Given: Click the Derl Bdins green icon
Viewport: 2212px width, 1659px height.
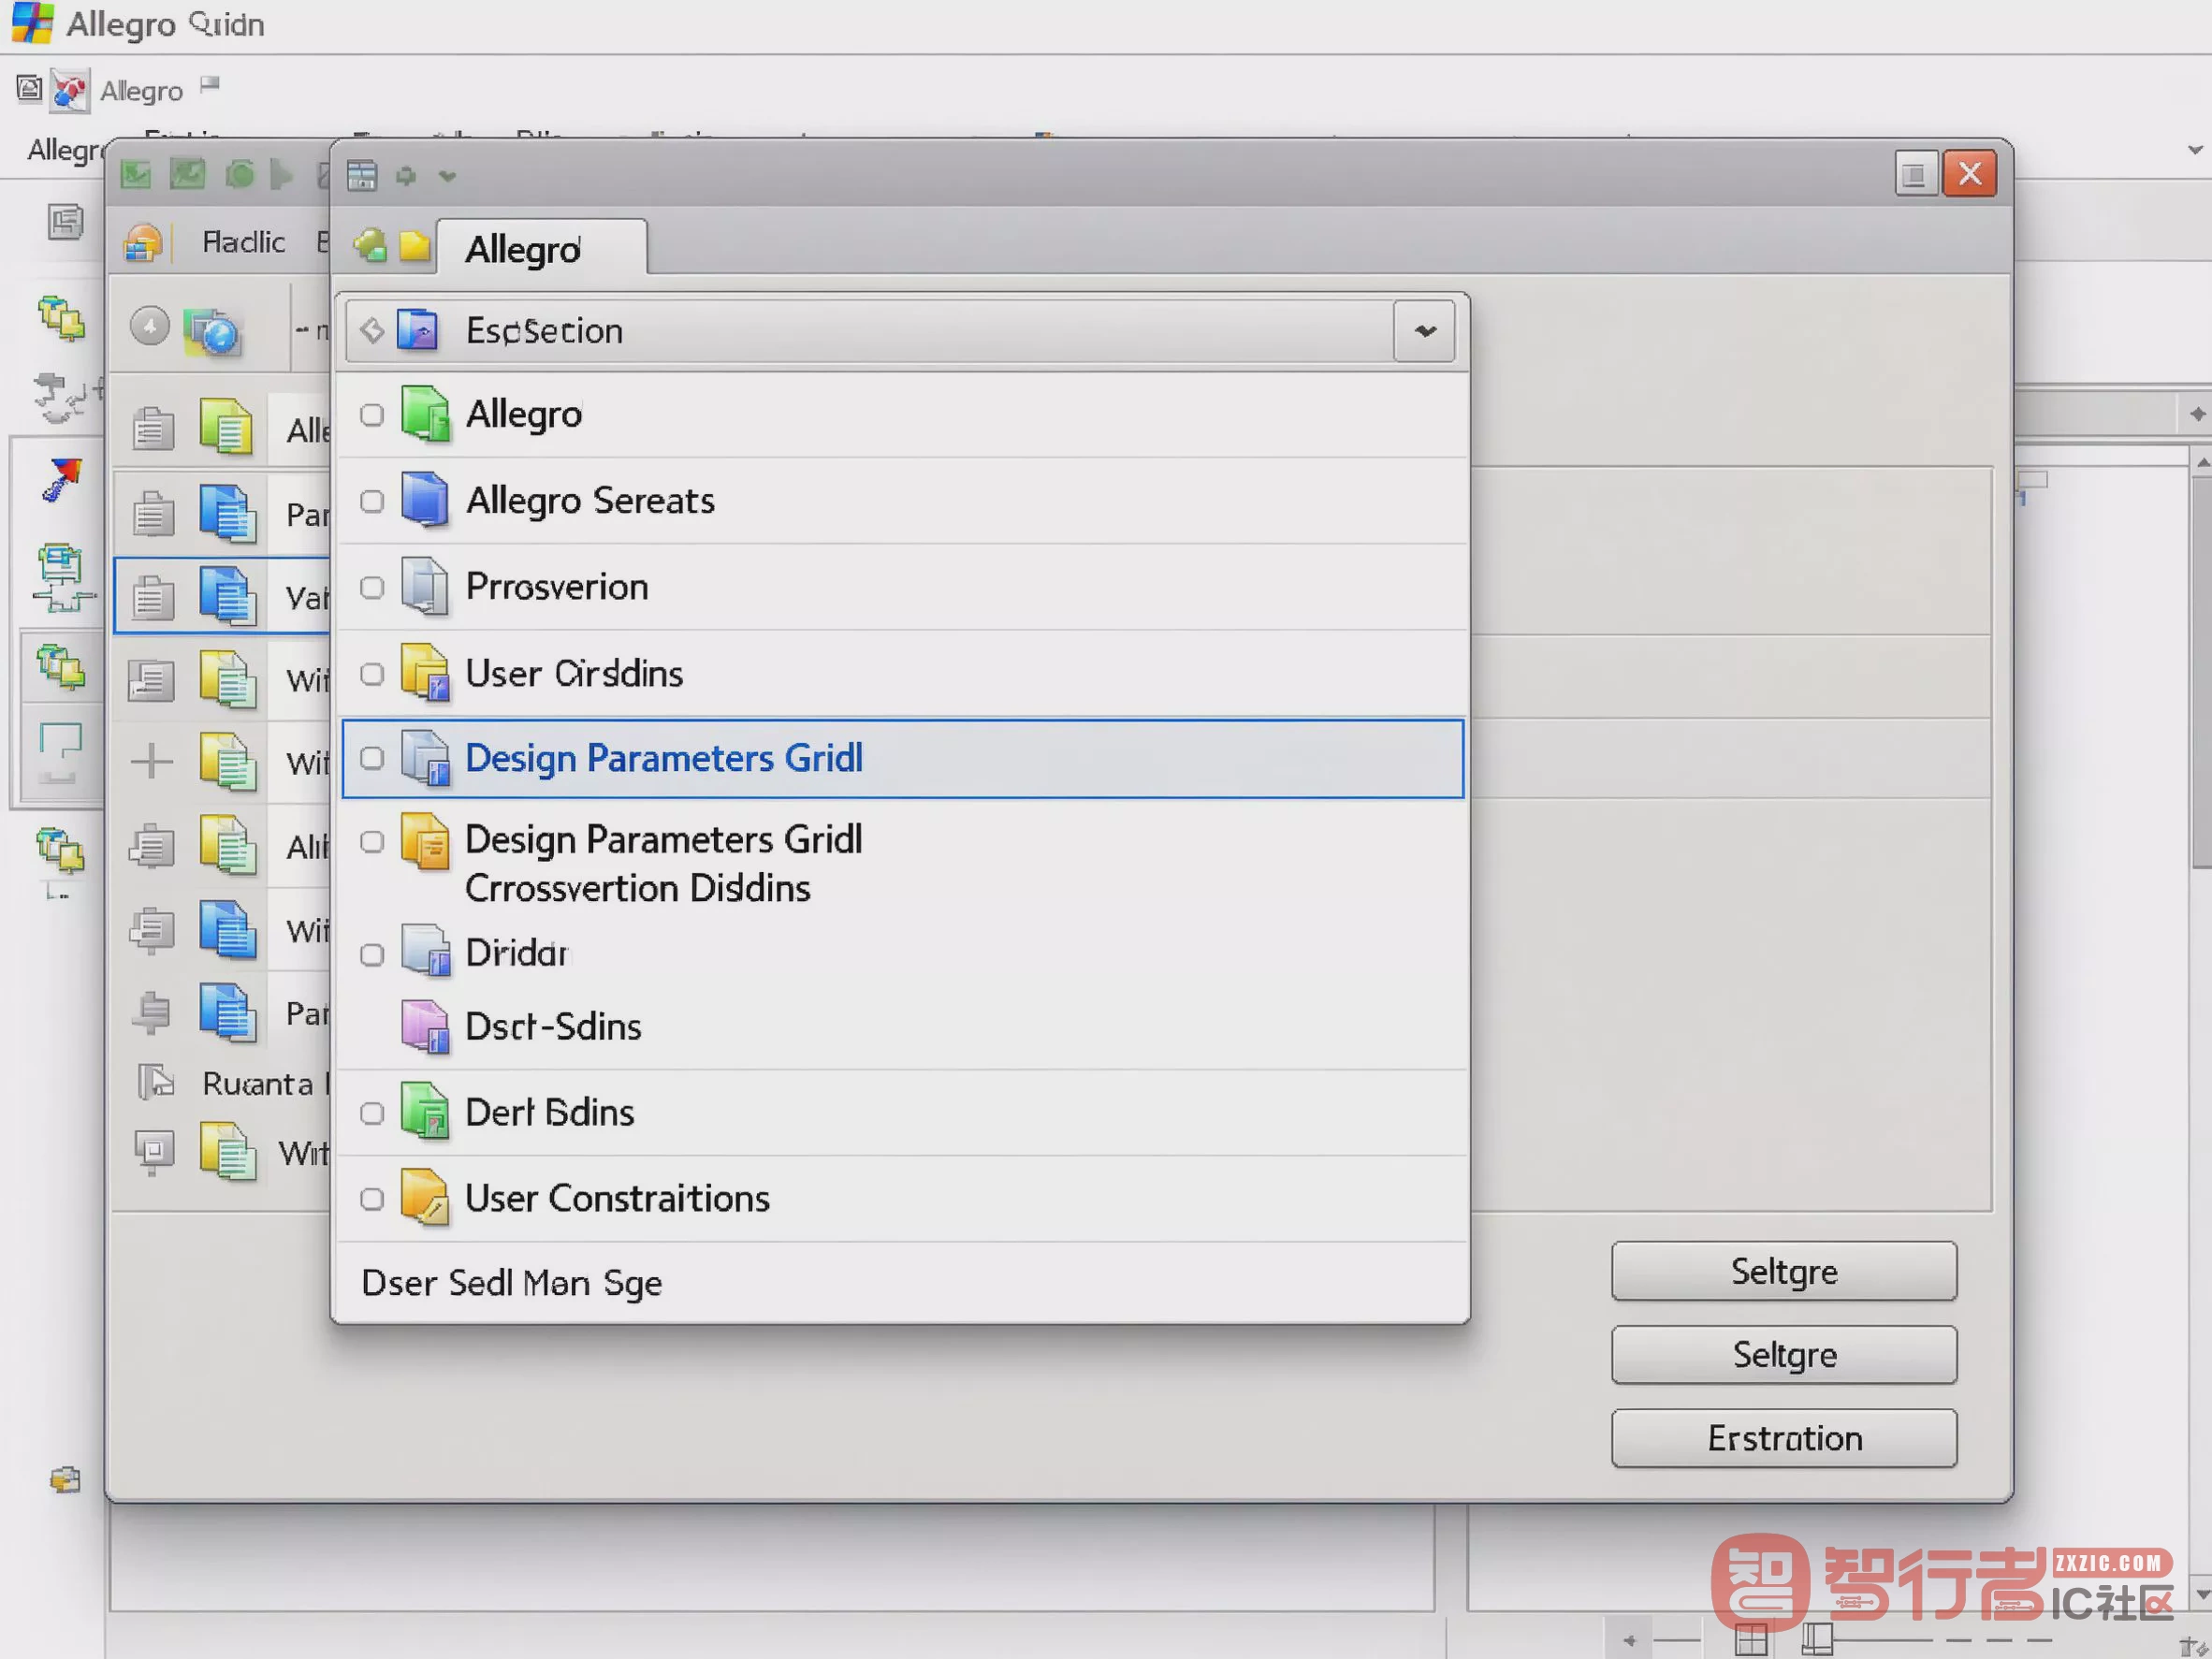Looking at the screenshot, I should (425, 1110).
